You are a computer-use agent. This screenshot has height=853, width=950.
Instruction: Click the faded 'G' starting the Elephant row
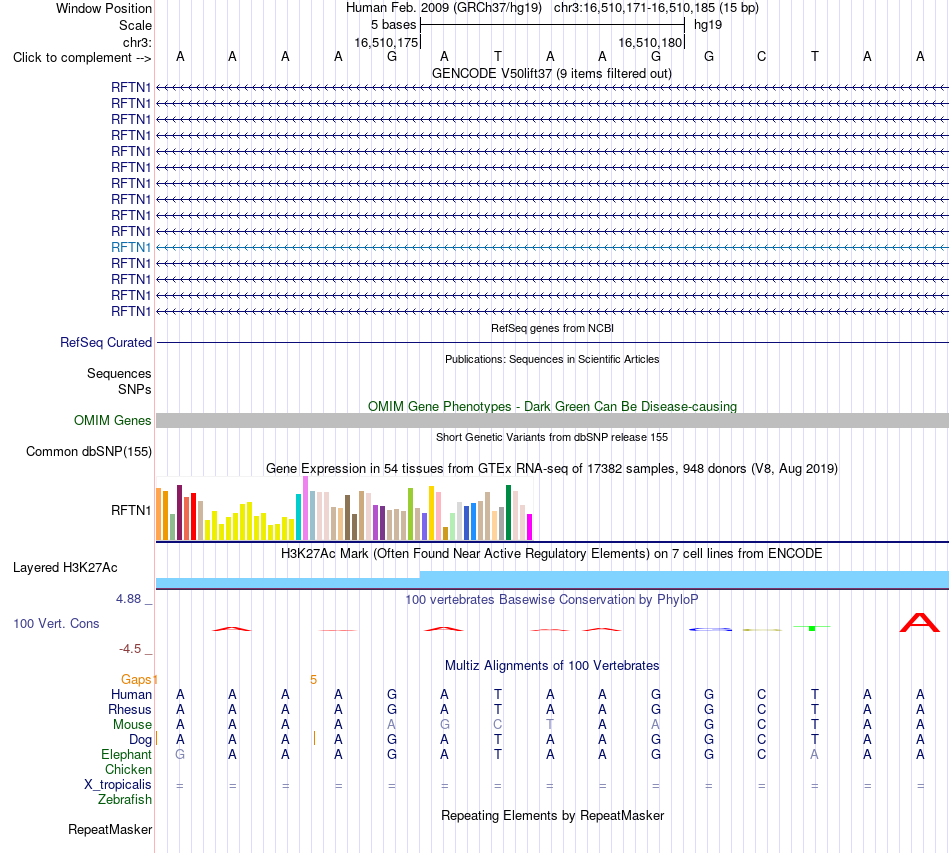[x=180, y=754]
